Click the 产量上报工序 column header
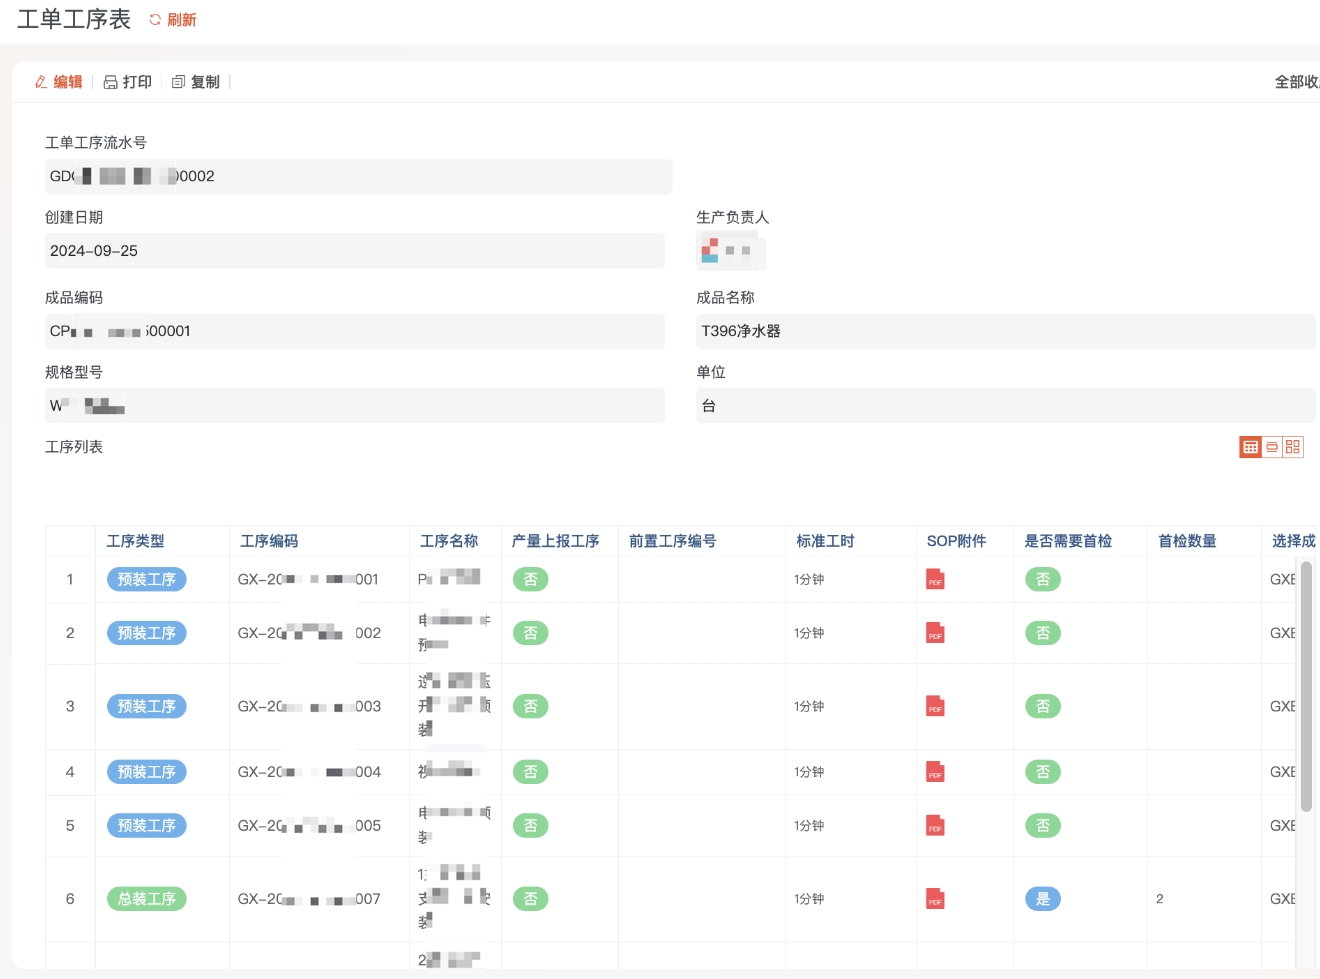 click(x=555, y=541)
